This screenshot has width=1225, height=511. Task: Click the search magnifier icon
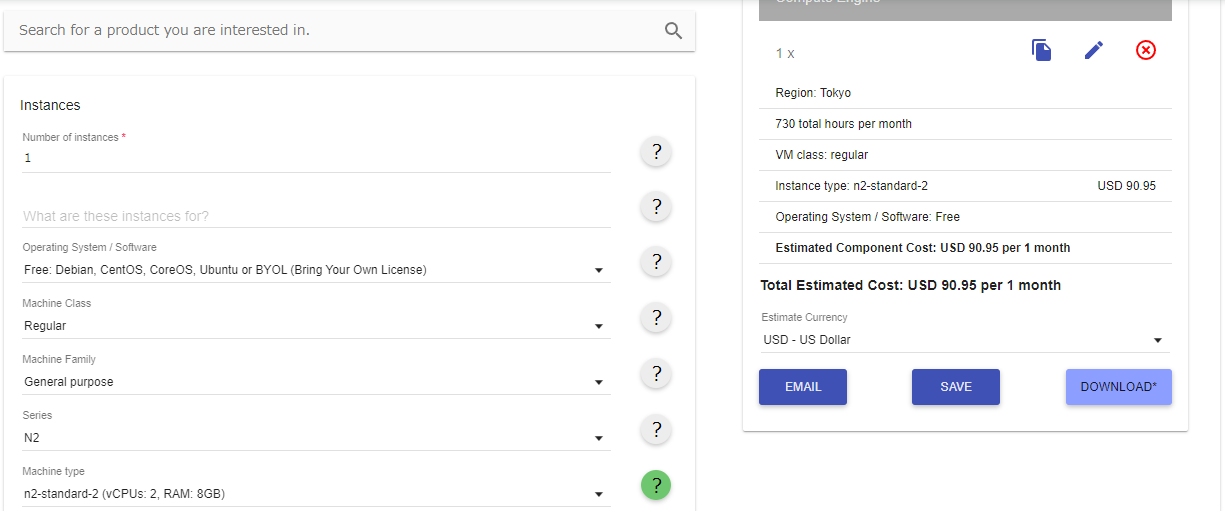click(x=674, y=31)
